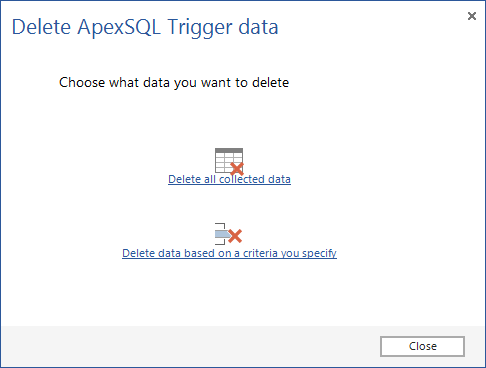Click the 'Delete ApexSQL Trigger data' title
The width and height of the screenshot is (486, 368).
[145, 27]
